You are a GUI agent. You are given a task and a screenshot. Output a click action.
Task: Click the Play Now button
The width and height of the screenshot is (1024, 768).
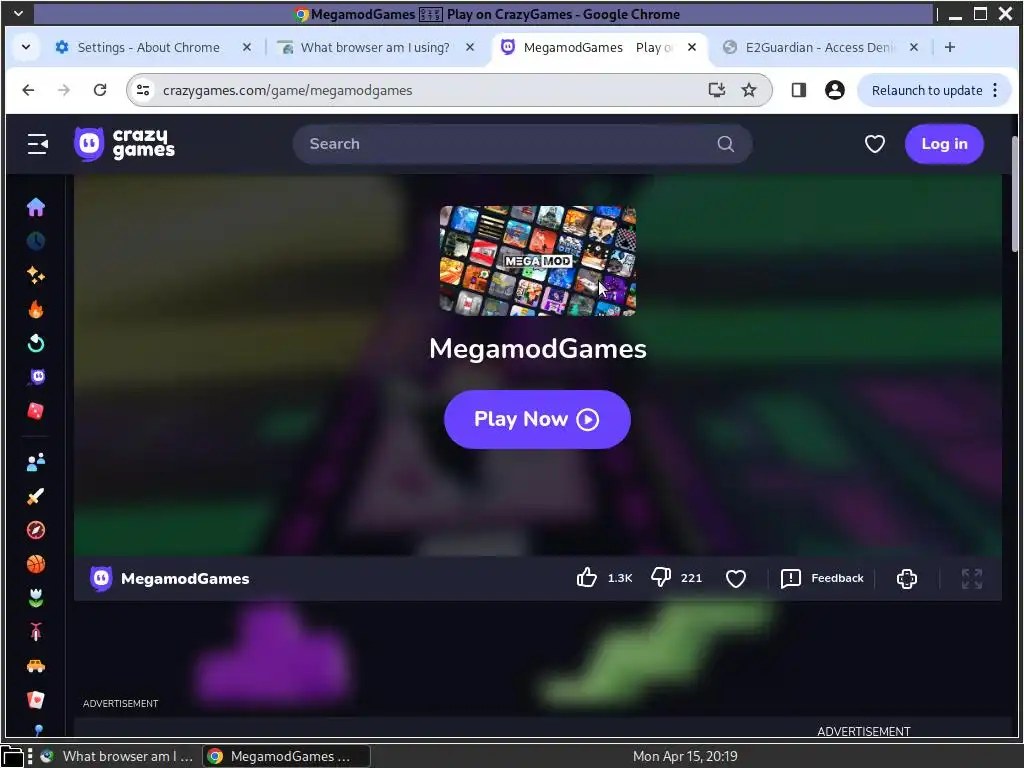(537, 419)
